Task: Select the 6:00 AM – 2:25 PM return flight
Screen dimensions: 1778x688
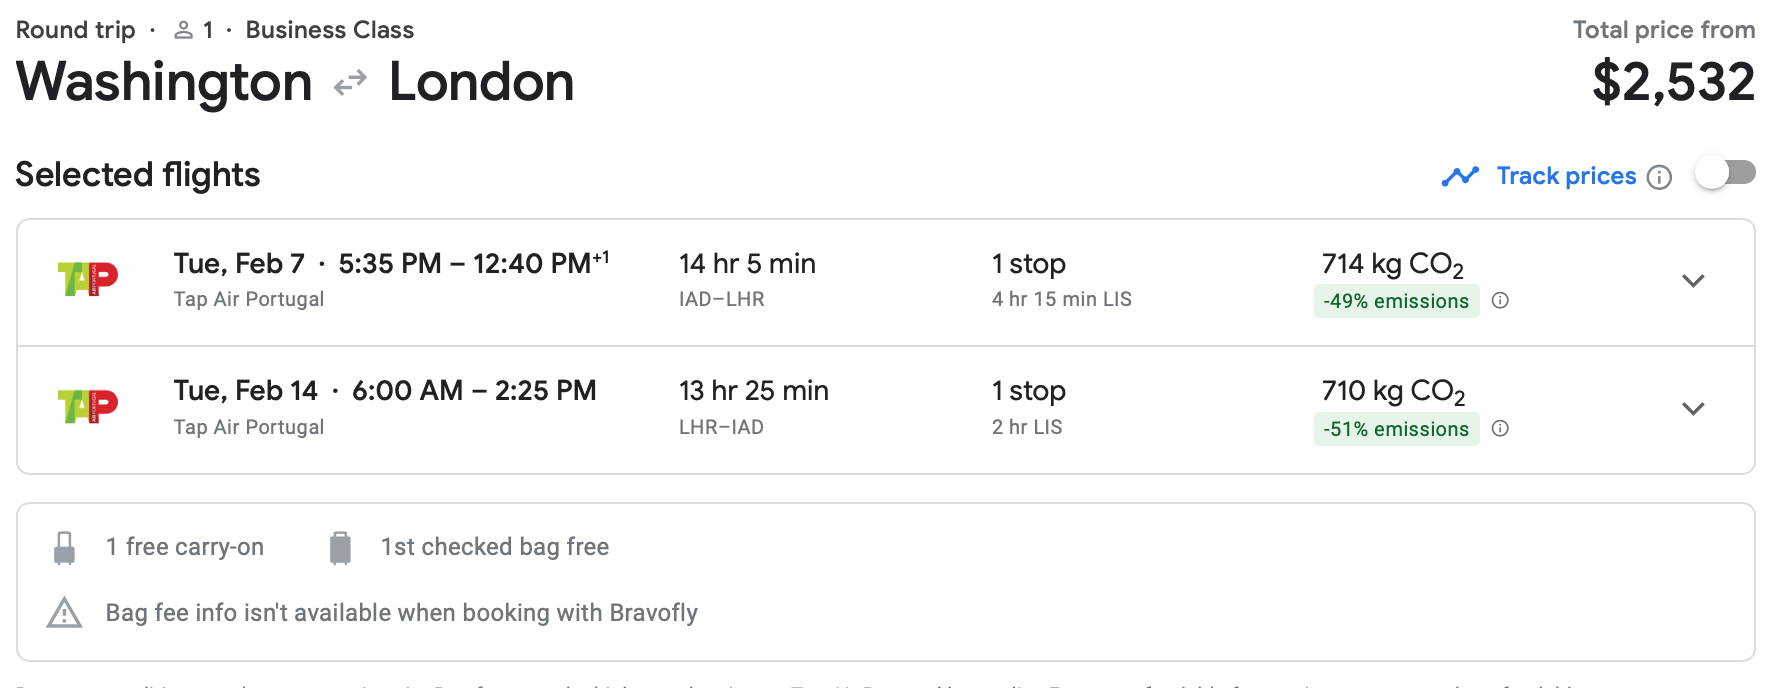Action: (473, 391)
